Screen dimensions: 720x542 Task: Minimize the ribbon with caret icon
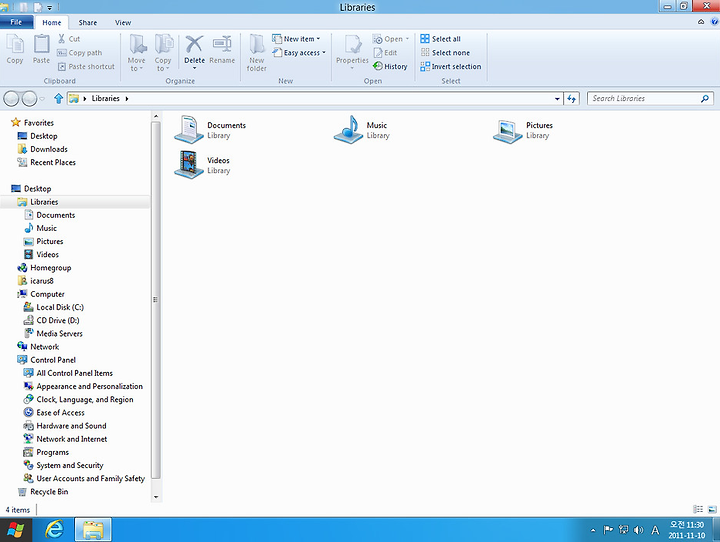point(701,22)
